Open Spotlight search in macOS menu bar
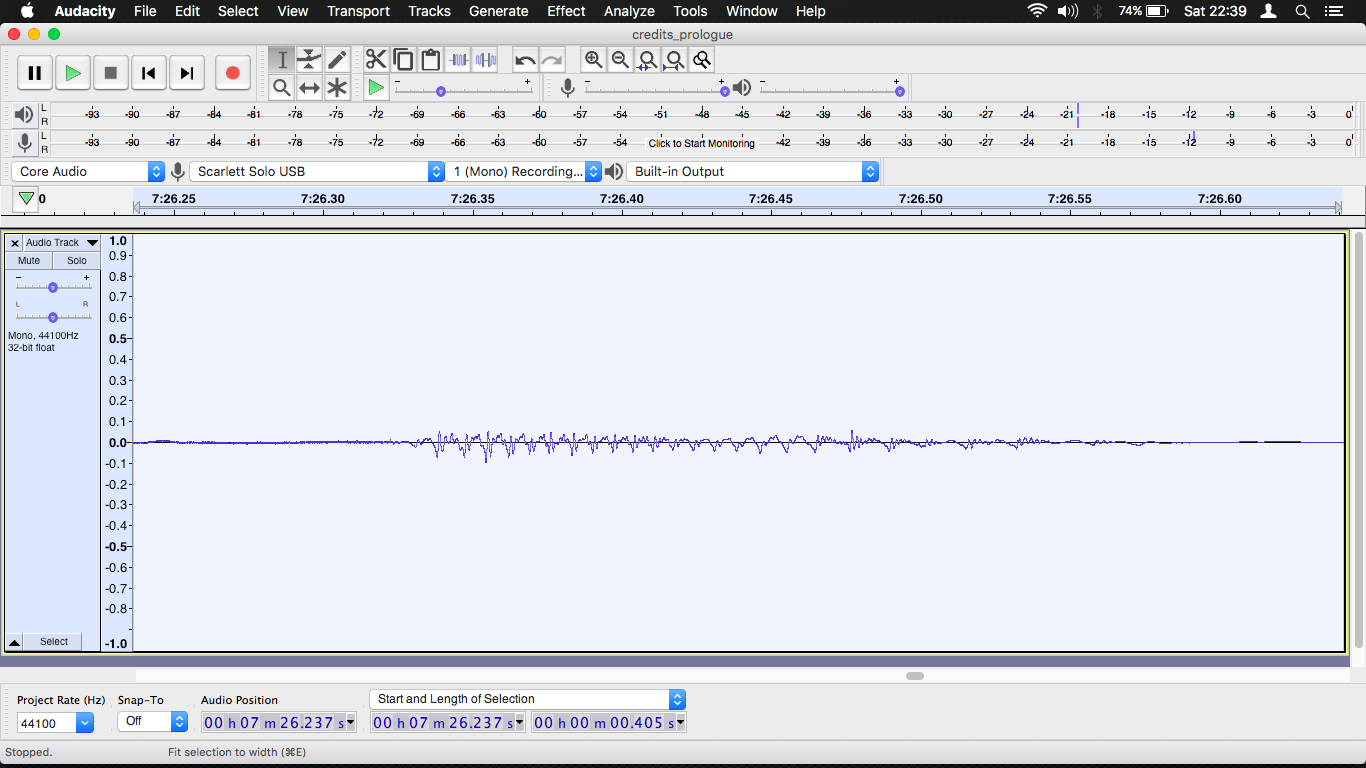The width and height of the screenshot is (1366, 768). tap(1302, 11)
